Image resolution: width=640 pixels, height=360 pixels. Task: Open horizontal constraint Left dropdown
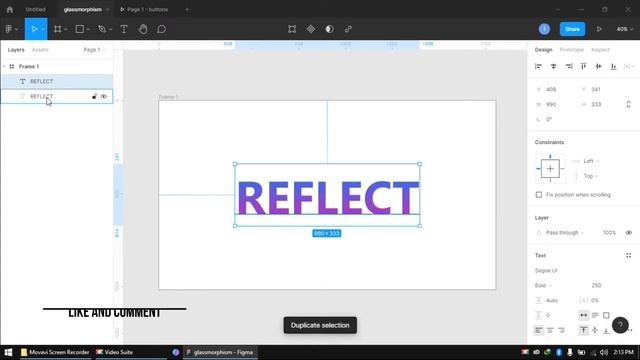591,161
